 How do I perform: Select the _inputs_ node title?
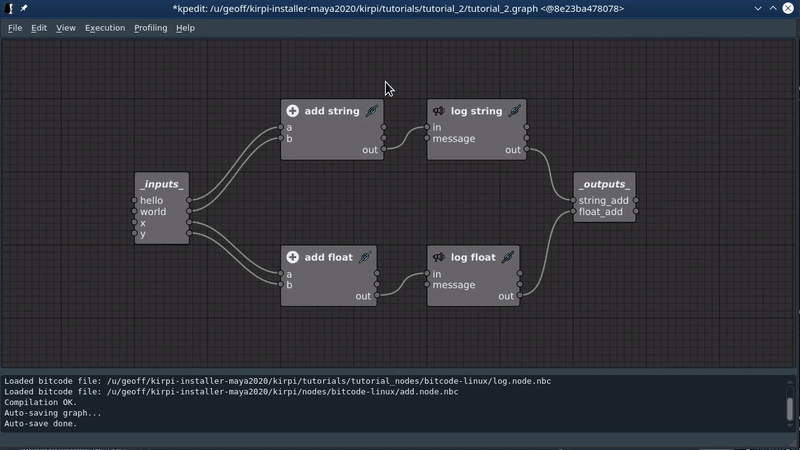click(x=161, y=184)
